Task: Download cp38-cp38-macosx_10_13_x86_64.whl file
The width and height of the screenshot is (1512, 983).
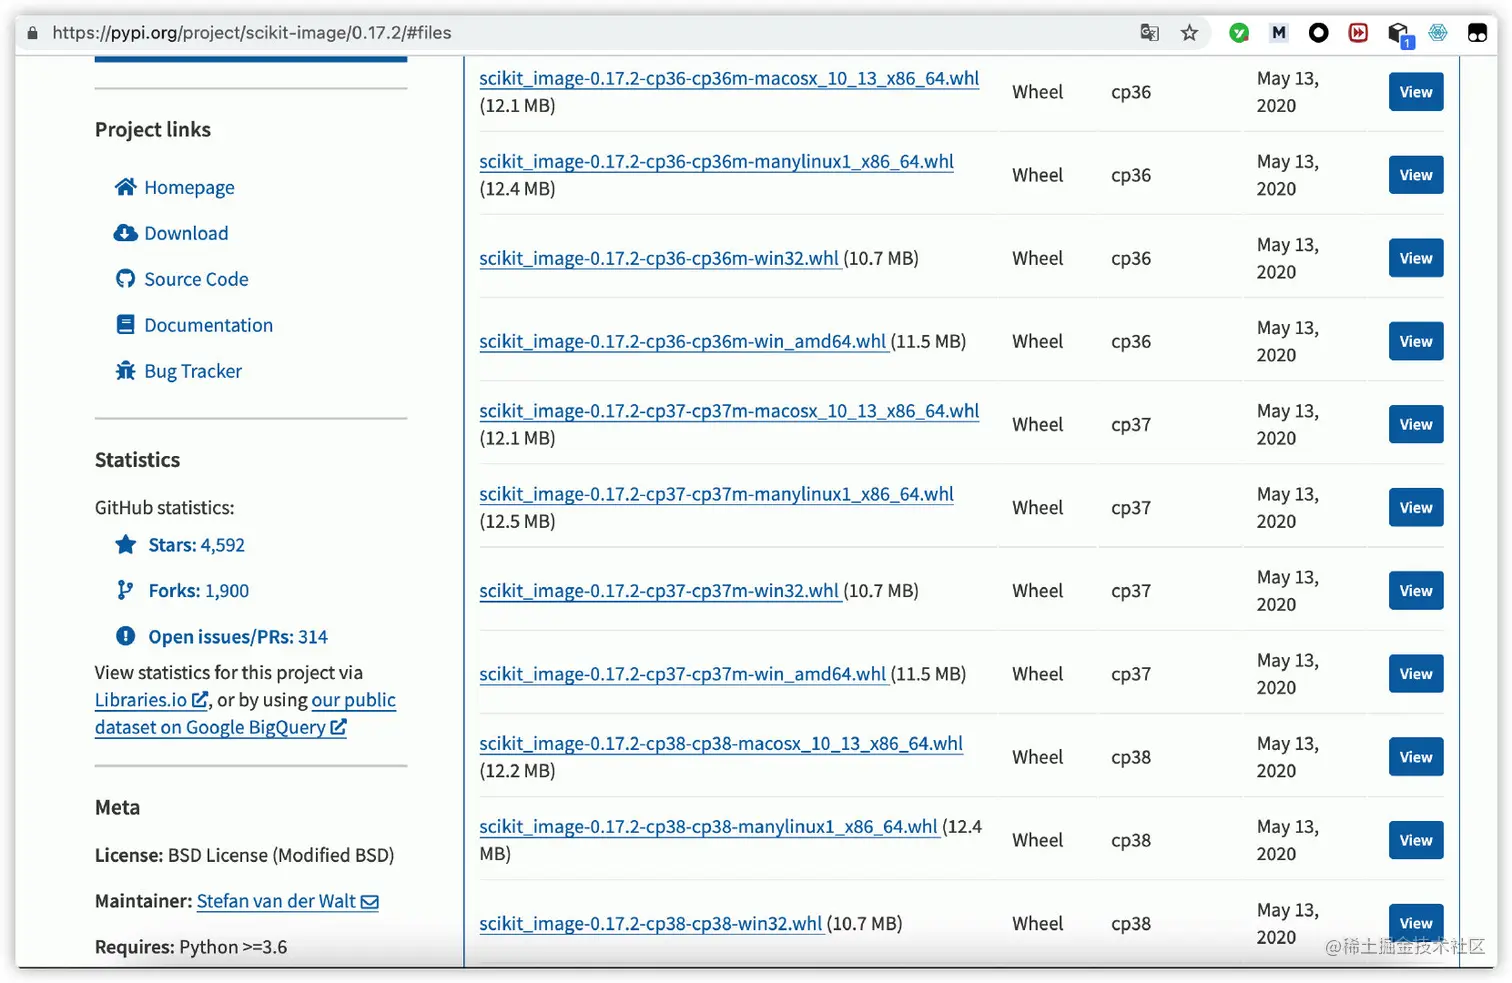Action: [x=721, y=744]
